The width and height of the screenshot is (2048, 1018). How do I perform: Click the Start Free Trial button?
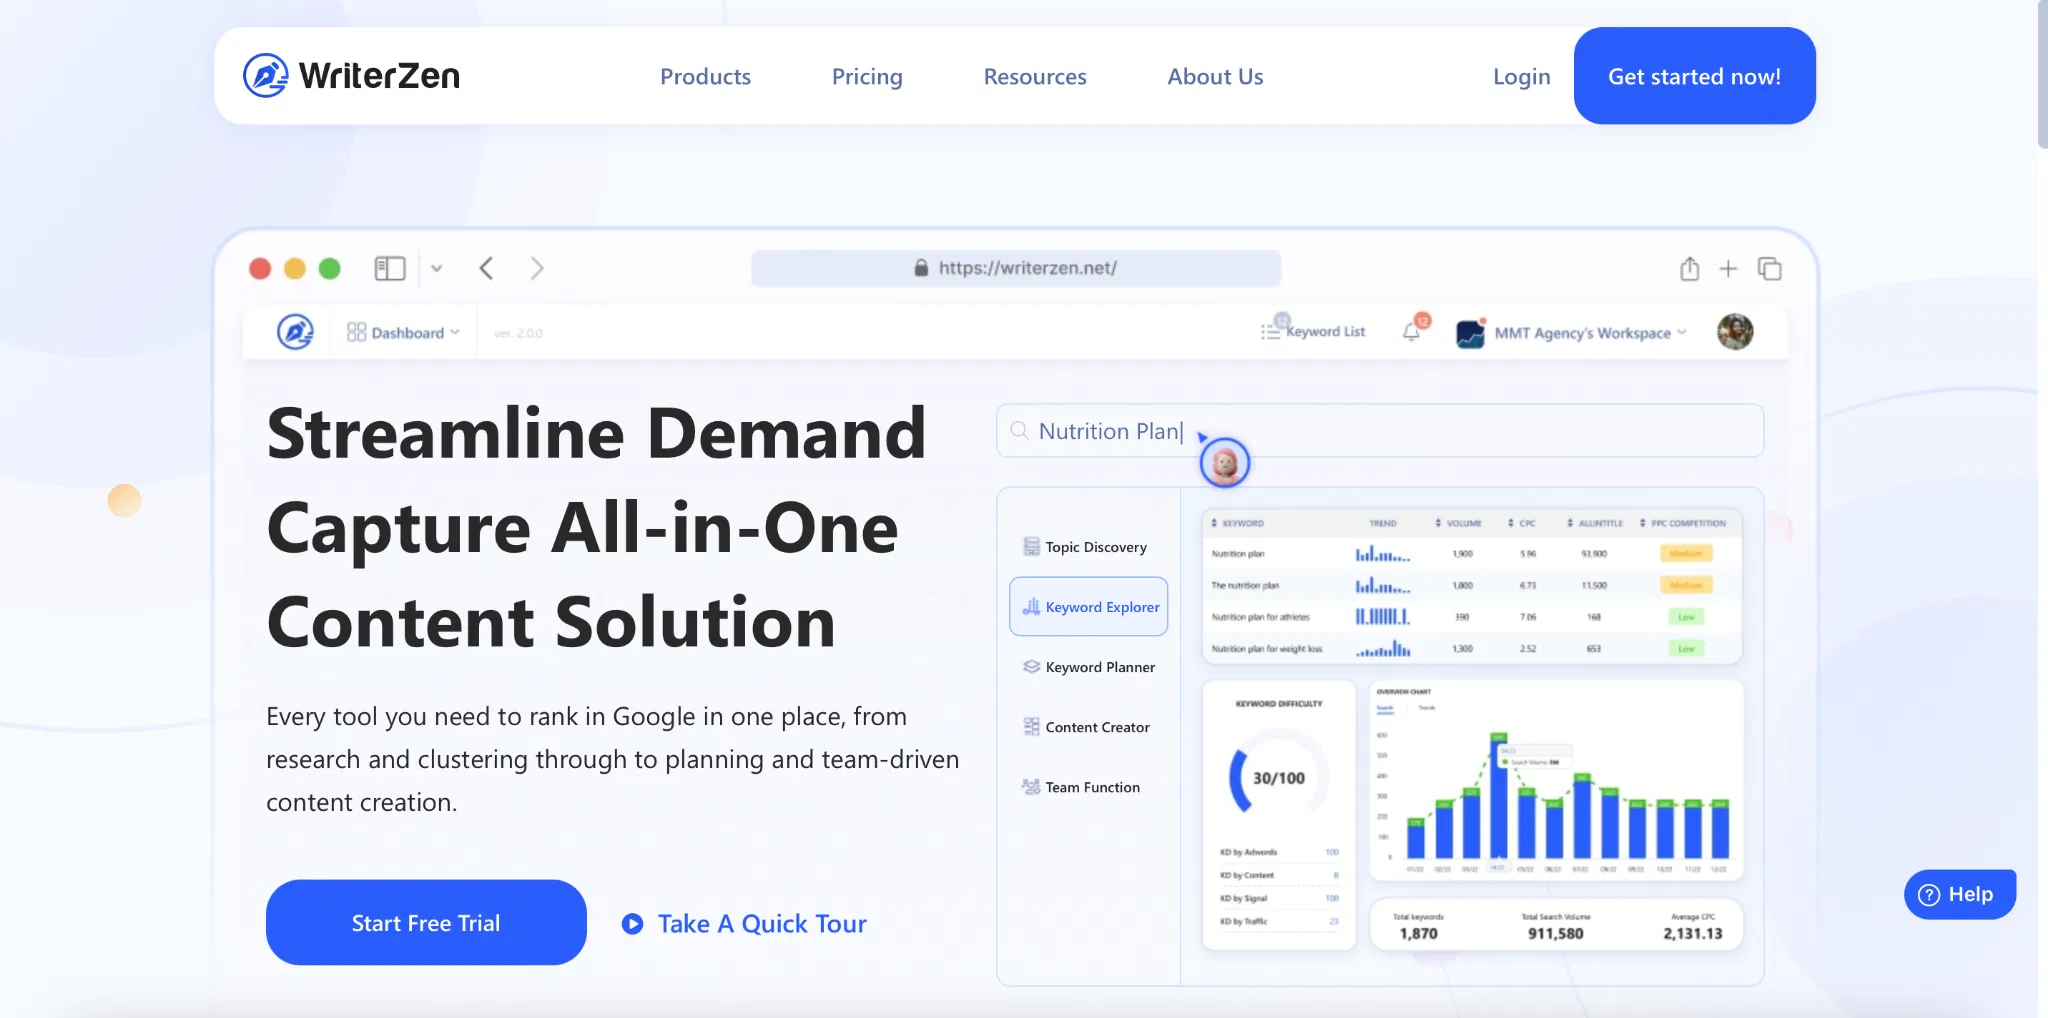(426, 923)
